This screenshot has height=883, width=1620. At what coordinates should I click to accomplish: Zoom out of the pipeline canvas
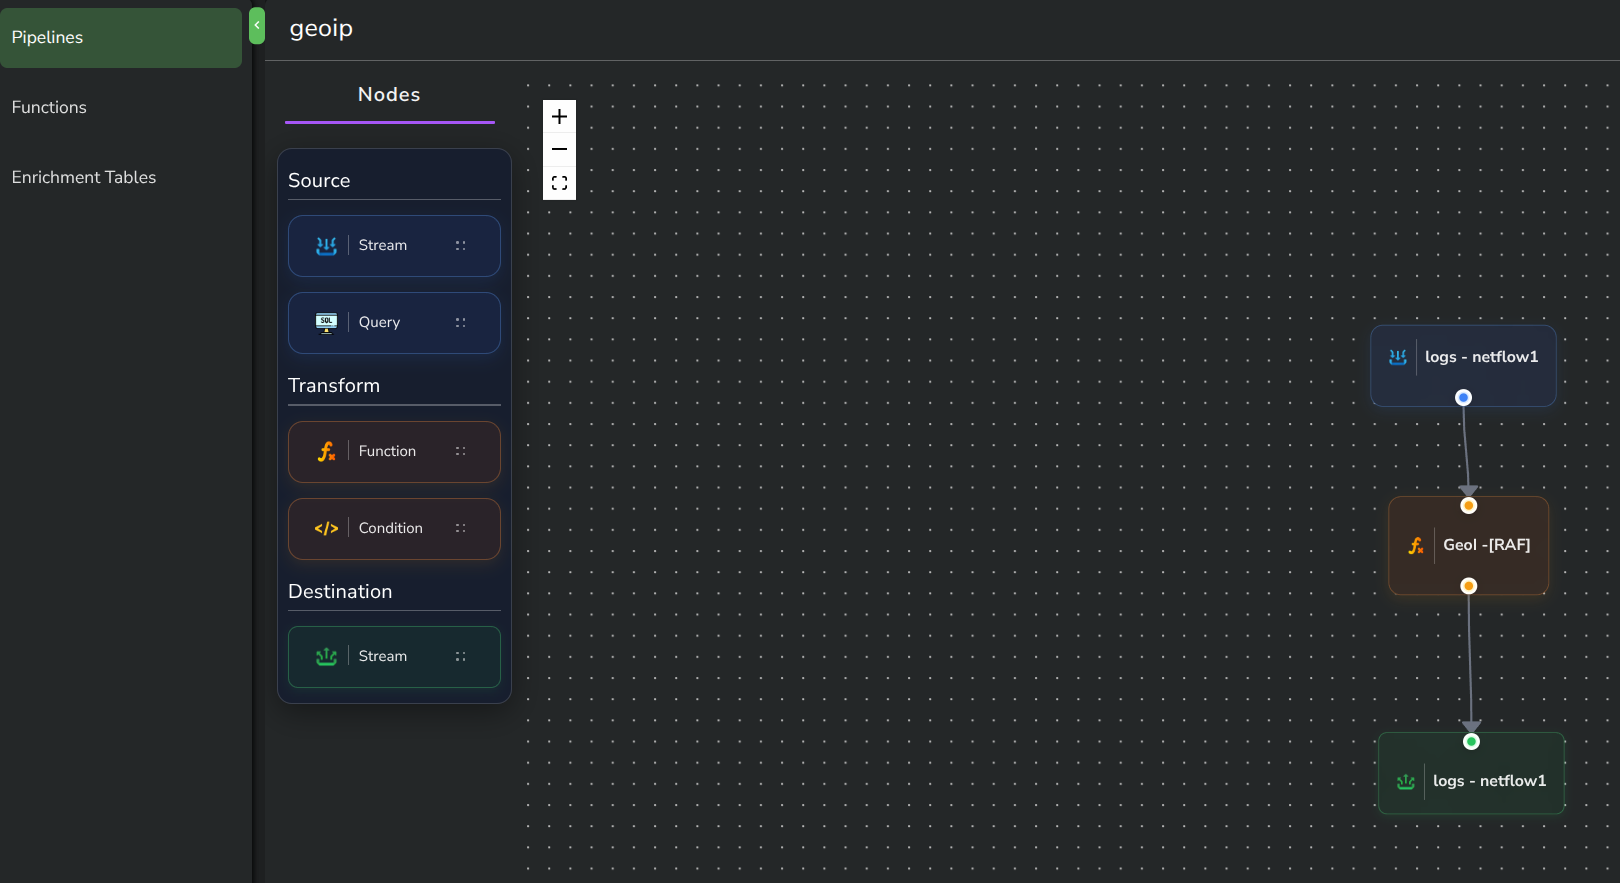(559, 150)
